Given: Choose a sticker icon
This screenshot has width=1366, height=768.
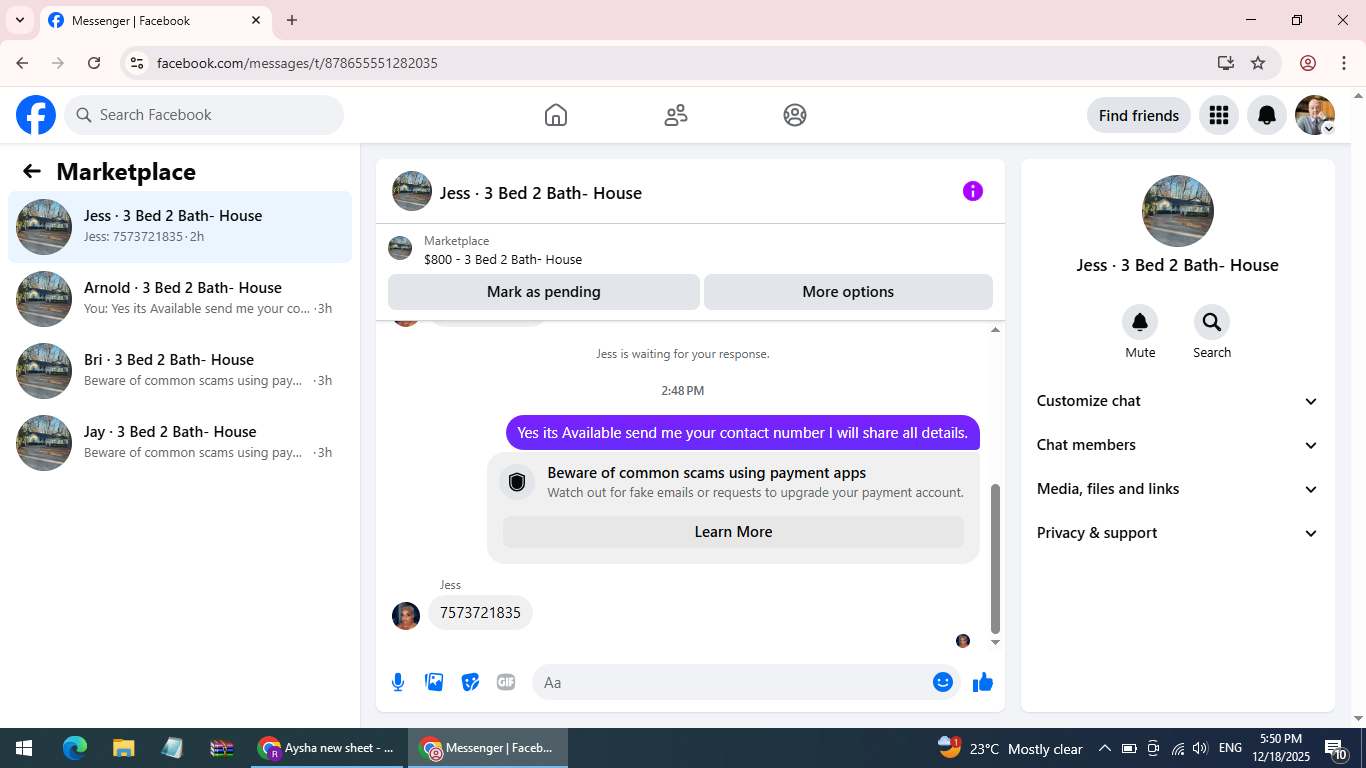Looking at the screenshot, I should 470,682.
